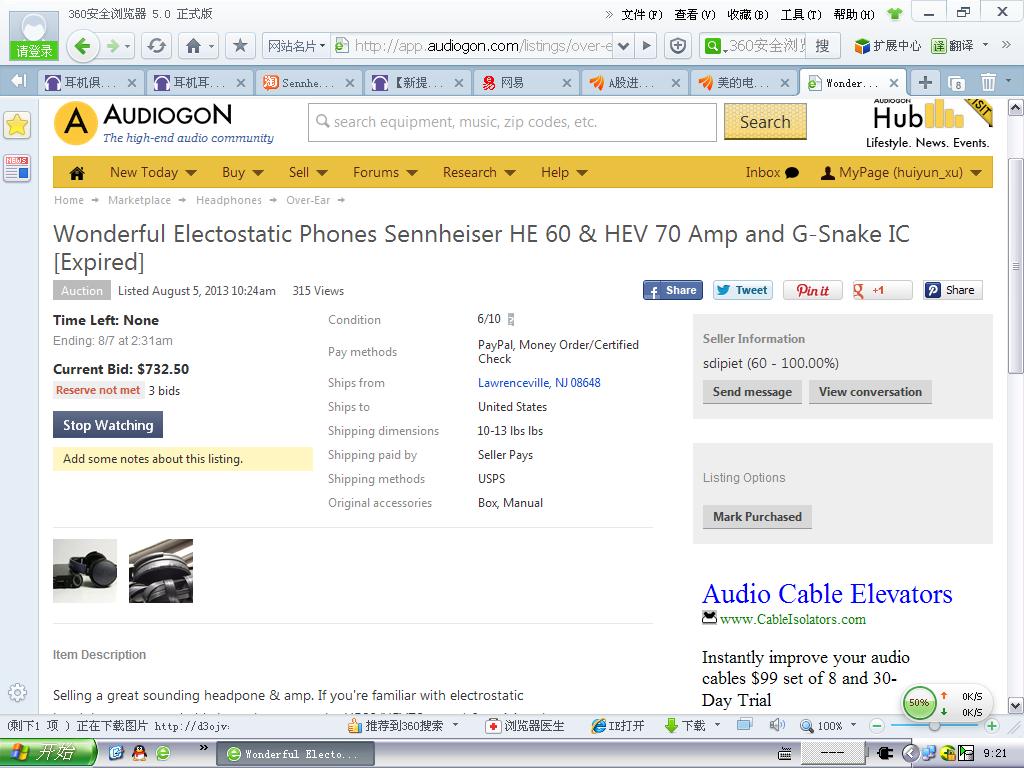Expand the Help dropdown menu

pyautogui.click(x=564, y=172)
